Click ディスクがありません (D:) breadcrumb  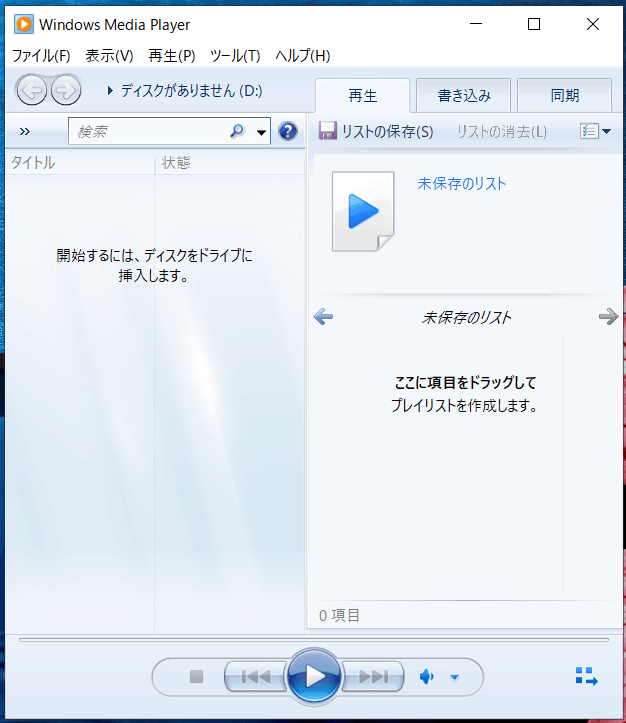coord(192,90)
